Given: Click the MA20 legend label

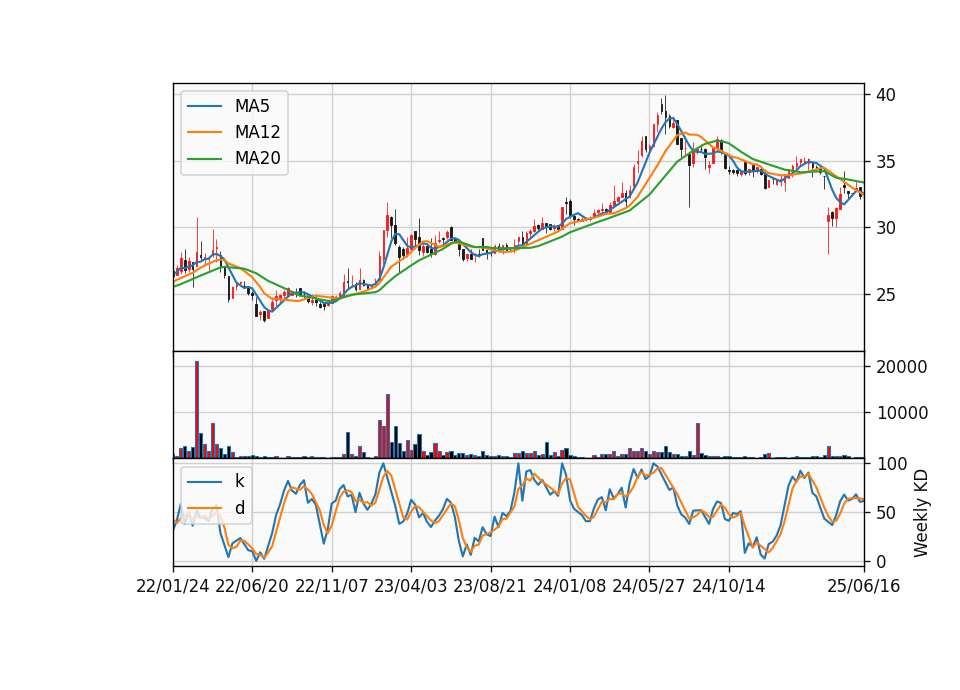Looking at the screenshot, I should click(x=257, y=158).
